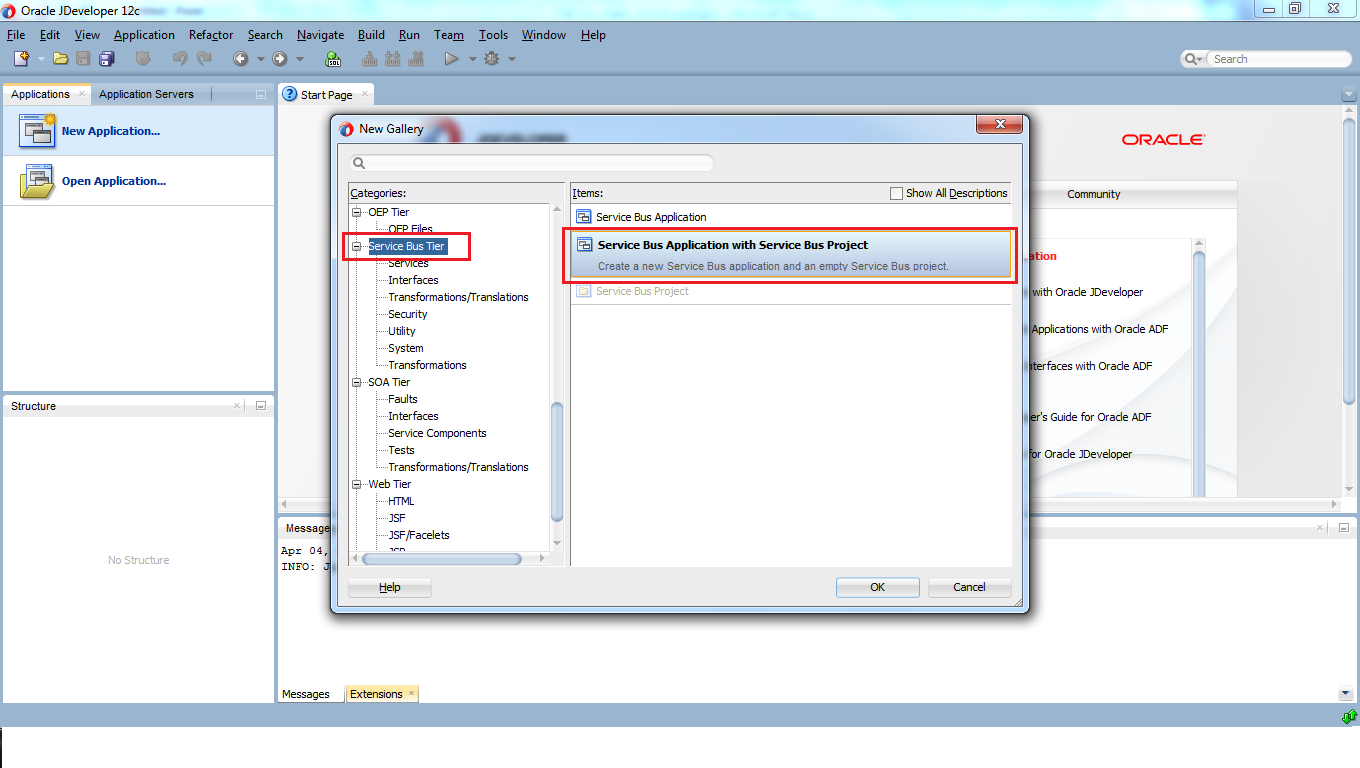This screenshot has width=1360, height=768.
Task: Click the Categories horizontal scrollbar thumb
Action: (x=441, y=559)
